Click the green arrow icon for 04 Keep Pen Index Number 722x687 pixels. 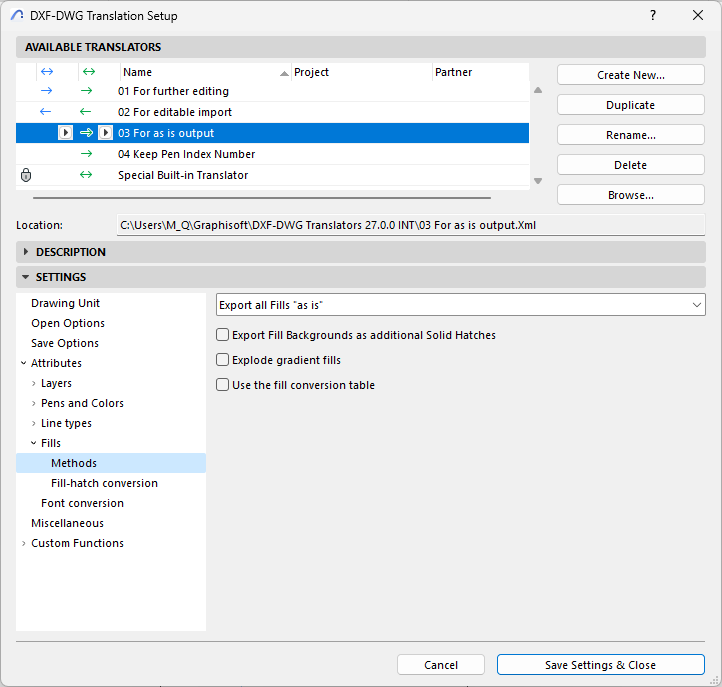86,154
